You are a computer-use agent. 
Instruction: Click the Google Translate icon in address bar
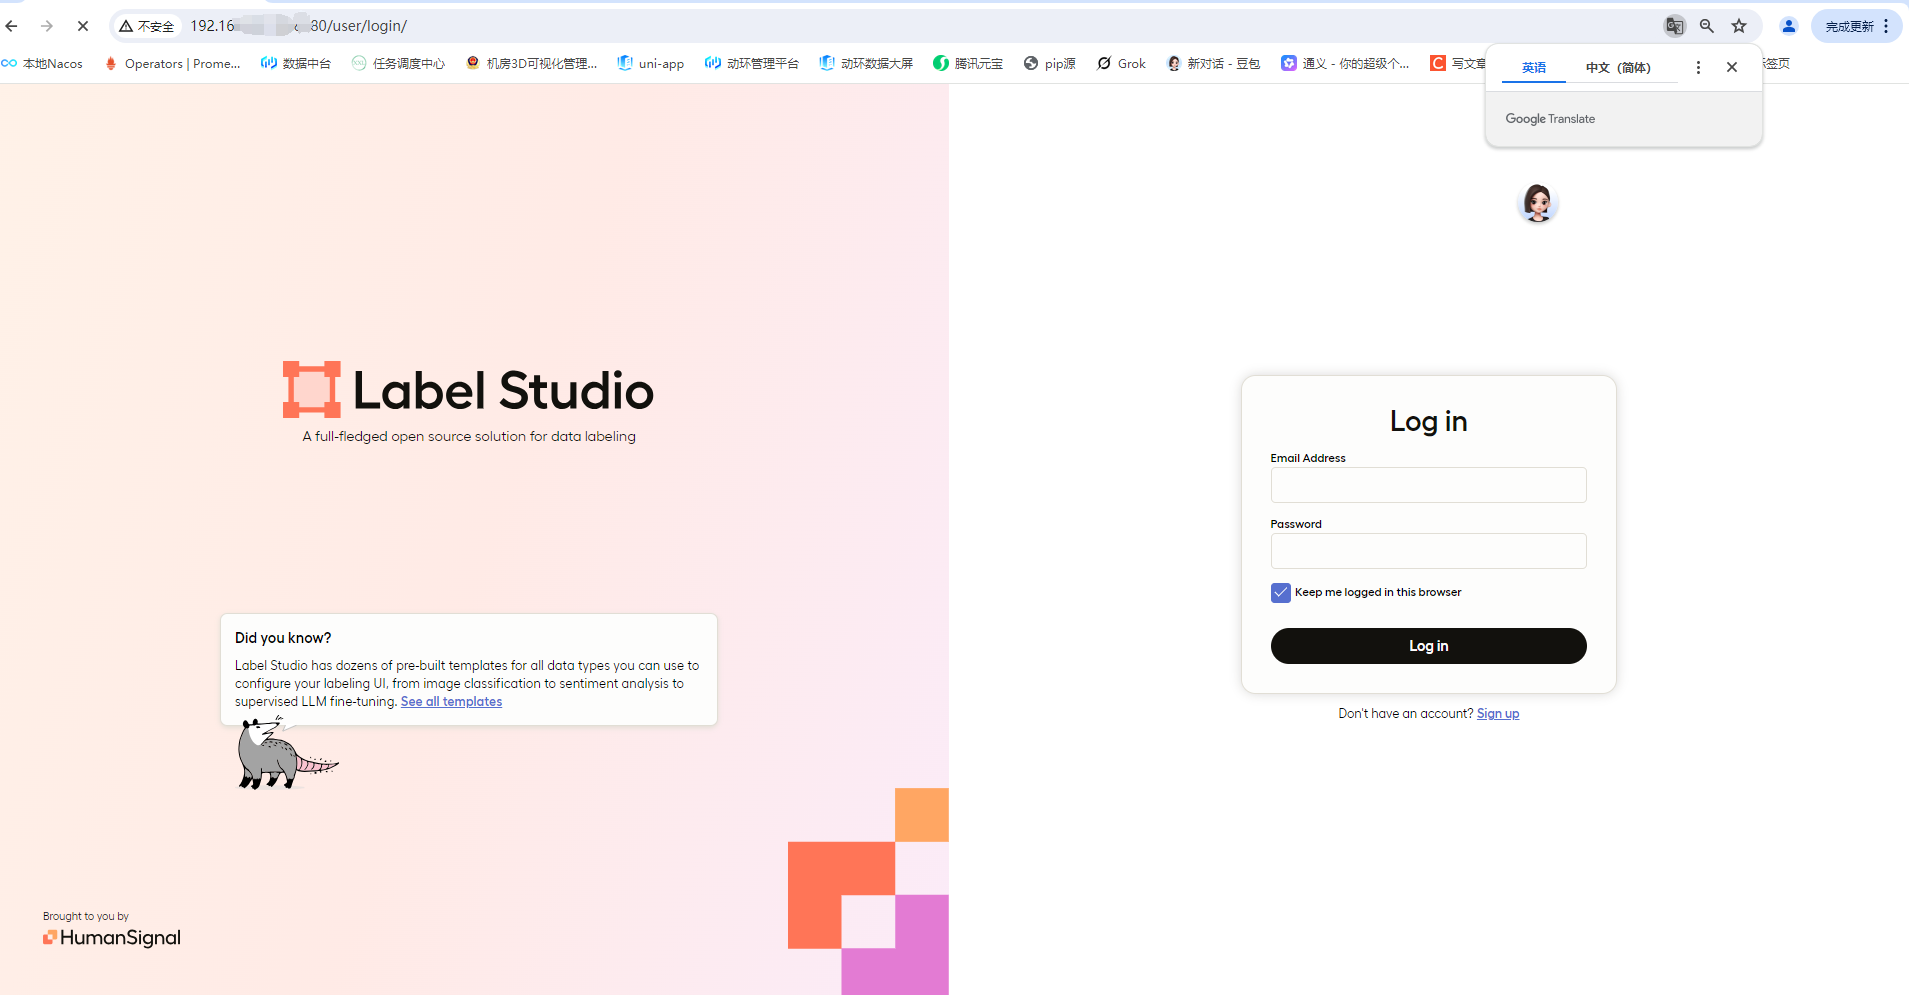(1674, 26)
